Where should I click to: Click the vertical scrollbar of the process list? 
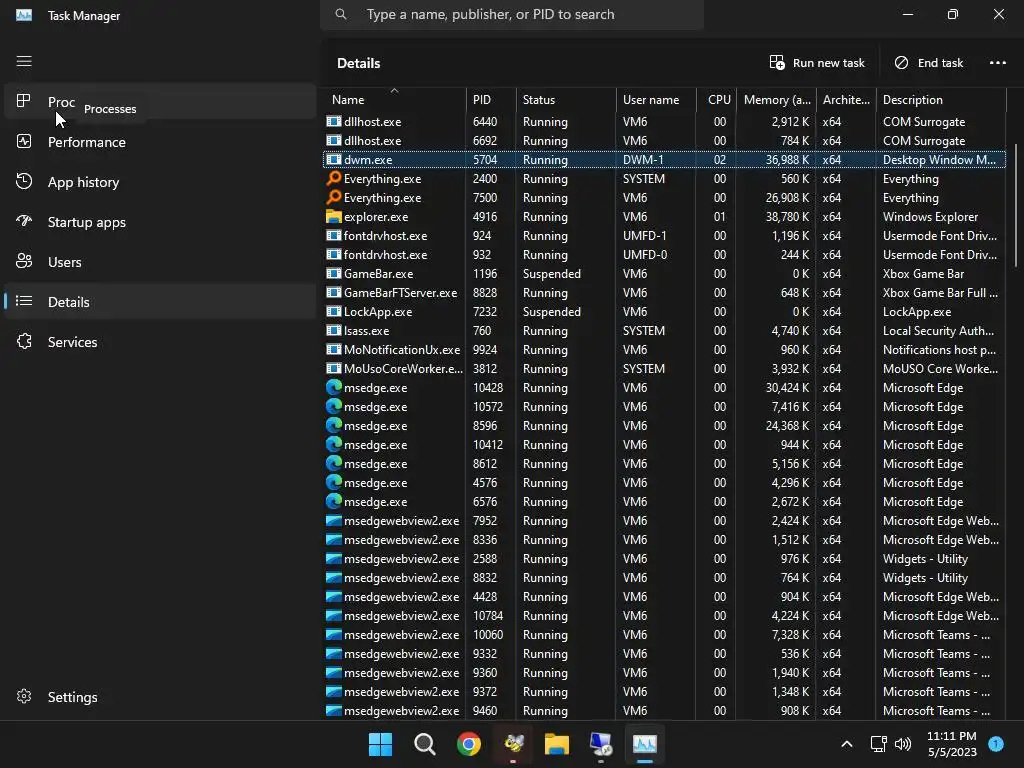[1016, 205]
